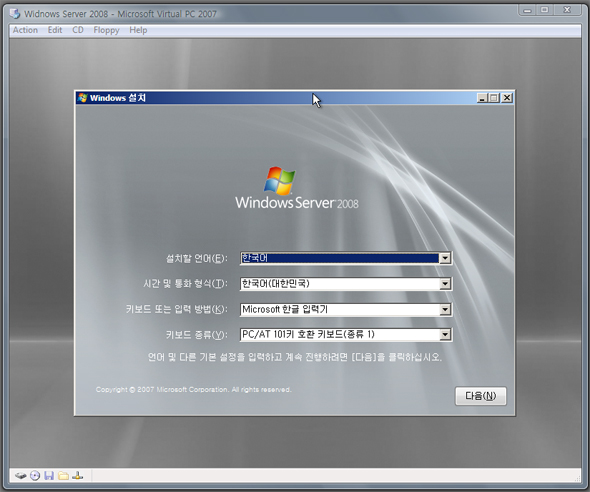The width and height of the screenshot is (590, 492).
Task: Click the Virtual PC title bar icon
Action: coord(15,14)
